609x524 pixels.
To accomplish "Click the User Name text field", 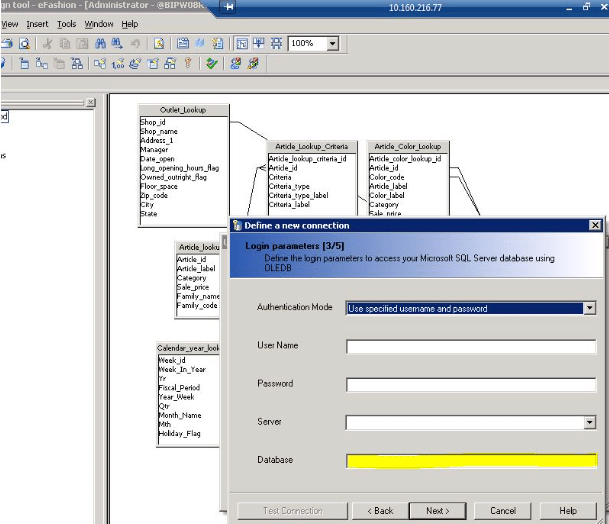I will [x=470, y=347].
